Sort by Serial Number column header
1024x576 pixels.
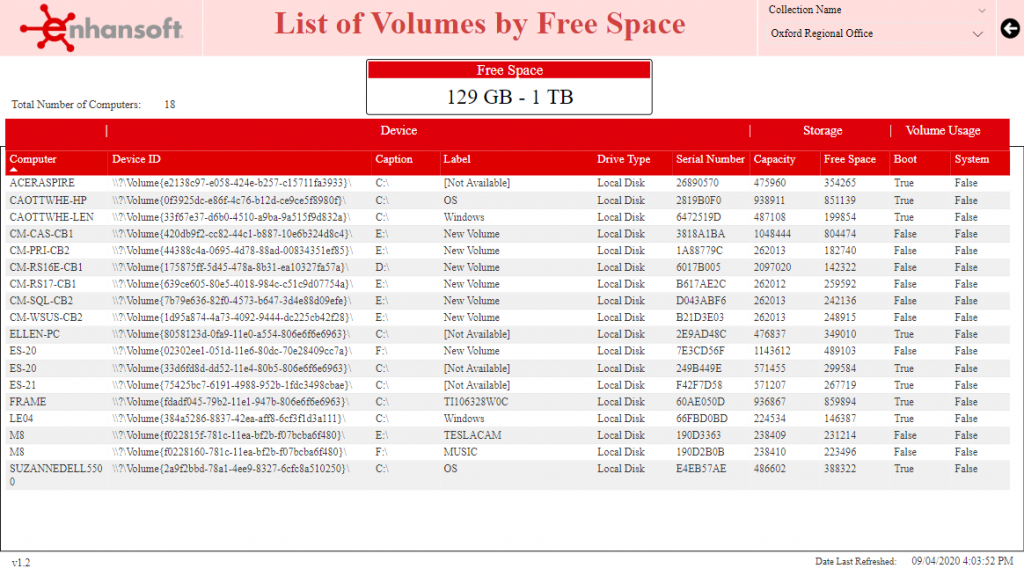710,159
